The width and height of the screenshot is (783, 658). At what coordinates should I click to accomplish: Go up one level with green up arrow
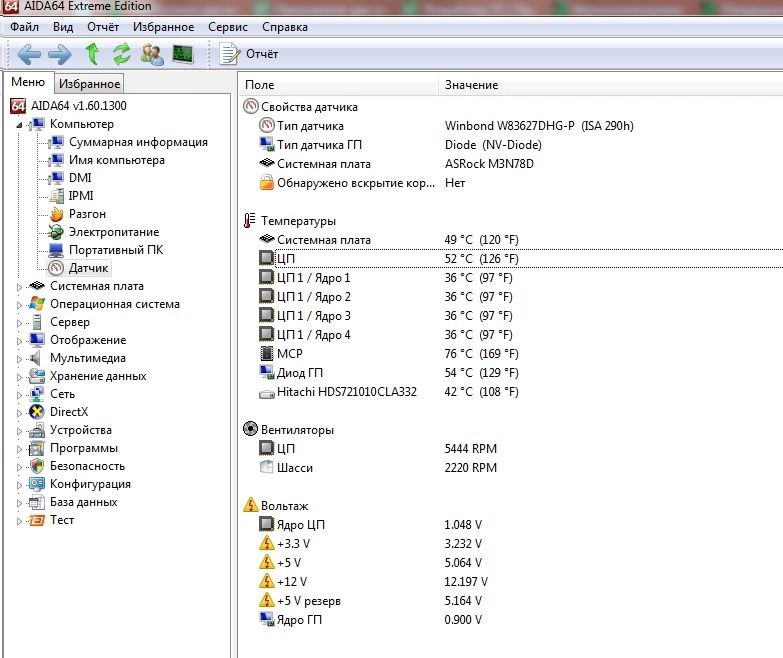pos(92,54)
